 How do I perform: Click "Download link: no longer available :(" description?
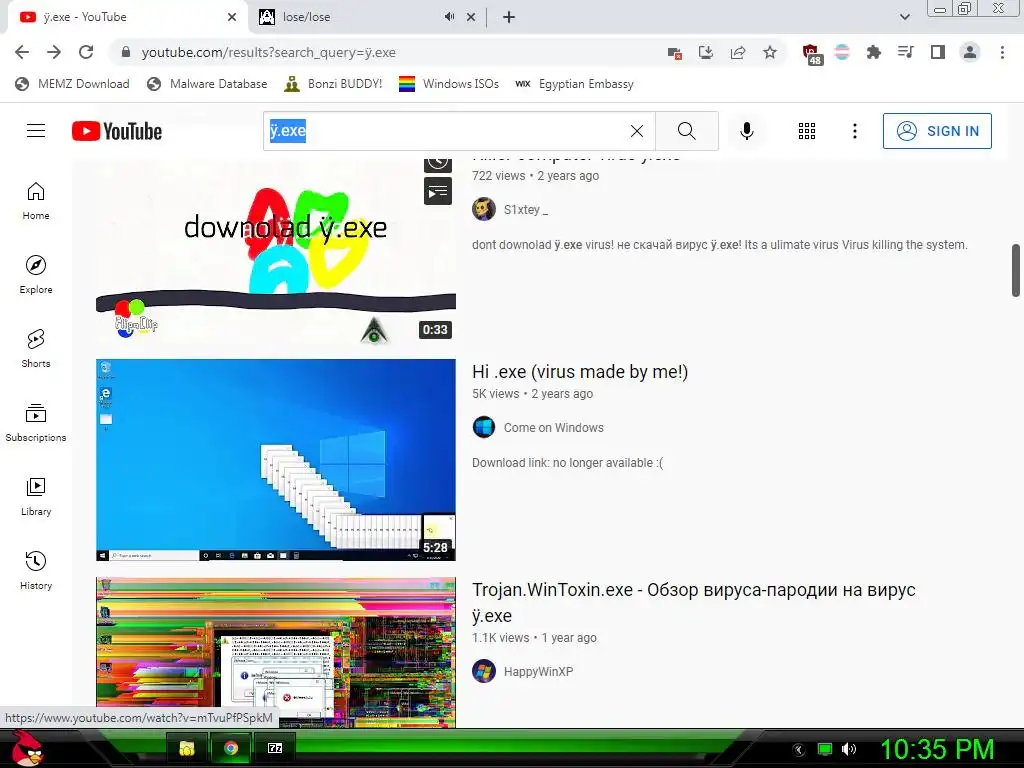pyautogui.click(x=567, y=463)
